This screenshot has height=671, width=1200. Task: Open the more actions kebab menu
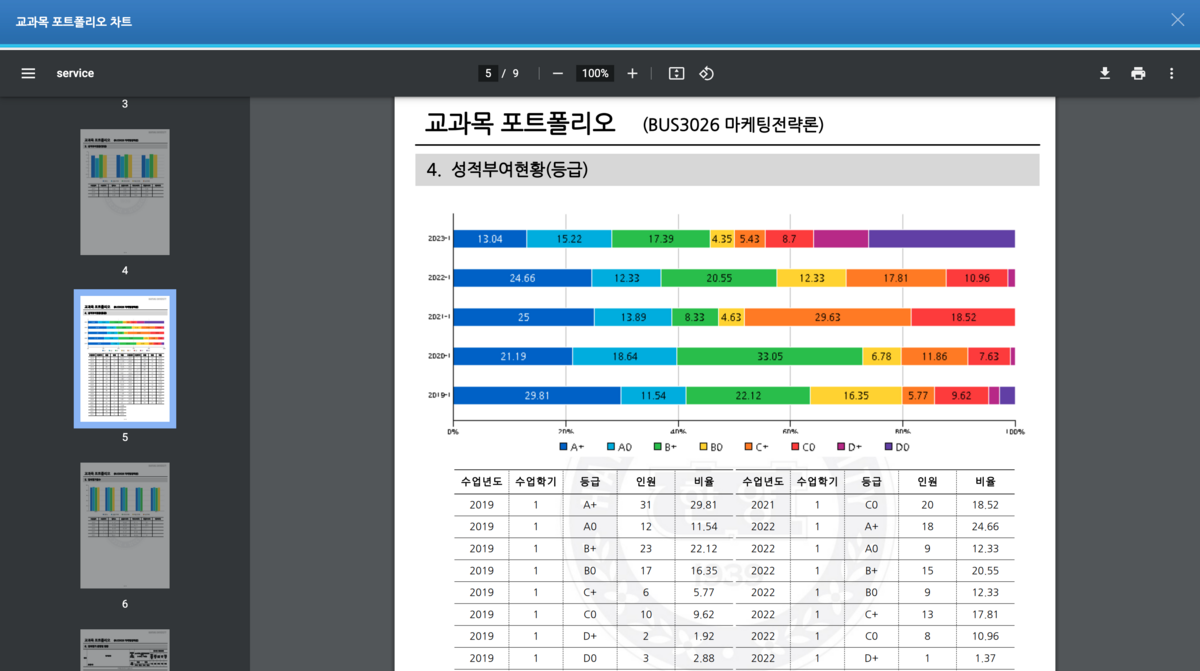(x=1171, y=73)
